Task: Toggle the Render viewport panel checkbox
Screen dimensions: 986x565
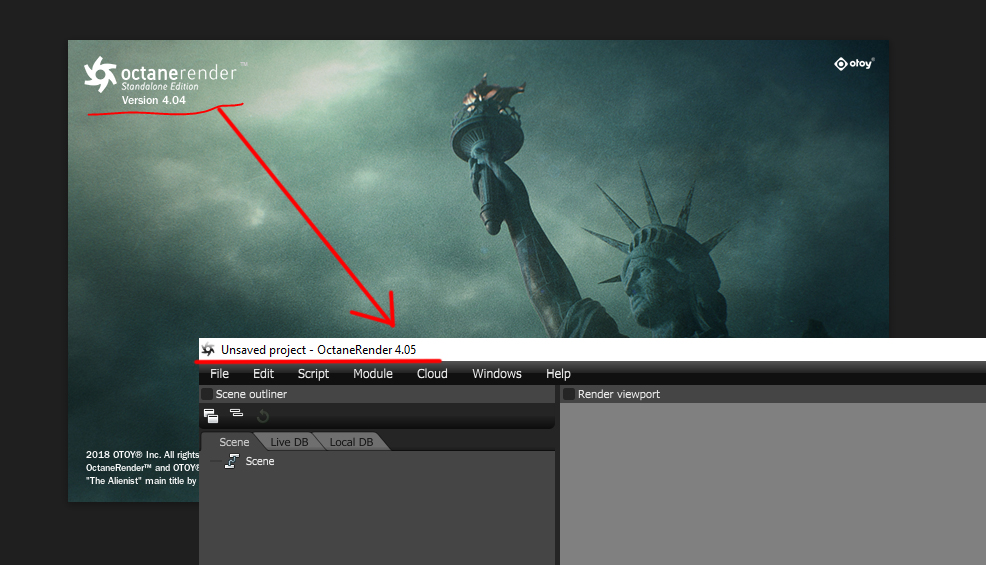Action: tap(569, 394)
